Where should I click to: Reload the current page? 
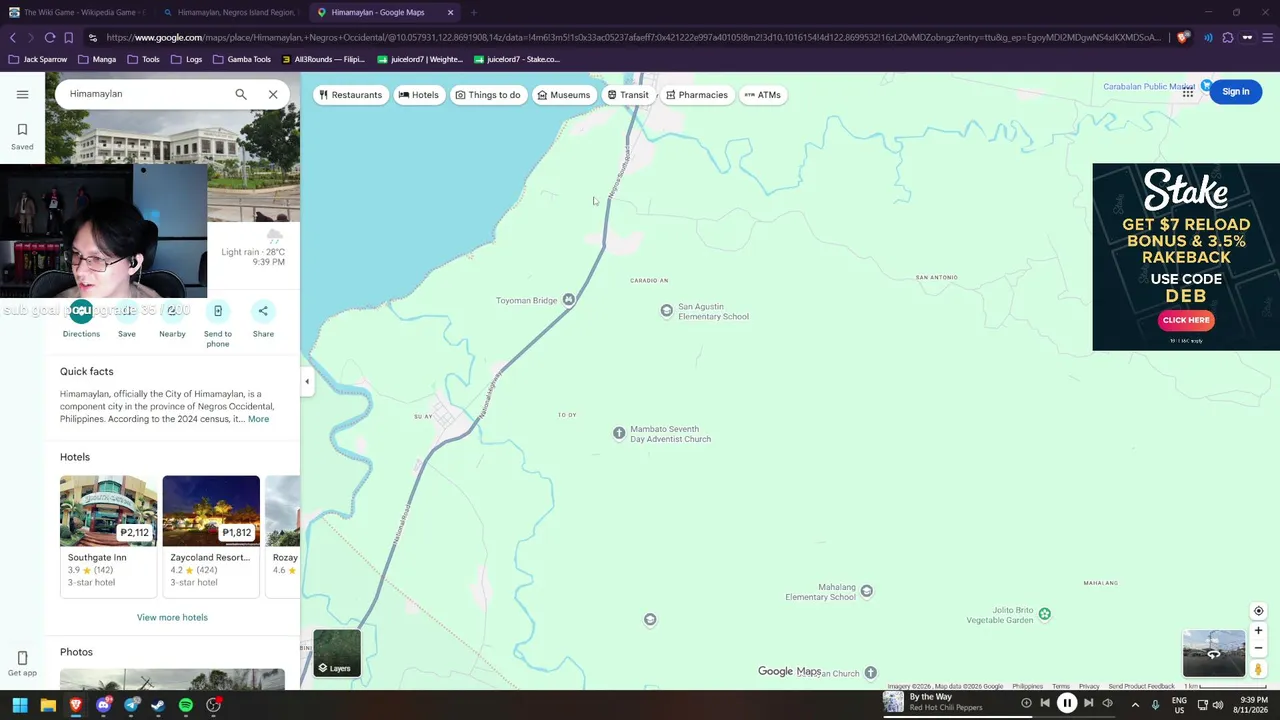49,38
